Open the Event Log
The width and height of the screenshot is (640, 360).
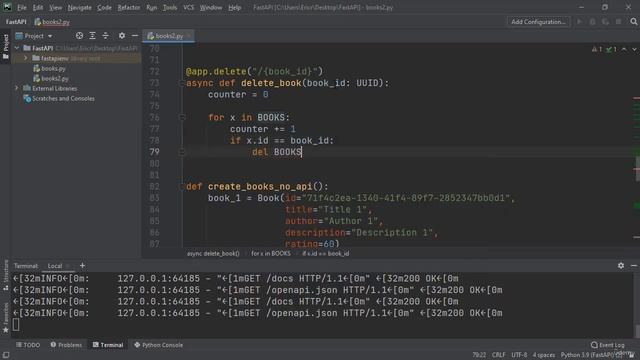coord(608,345)
